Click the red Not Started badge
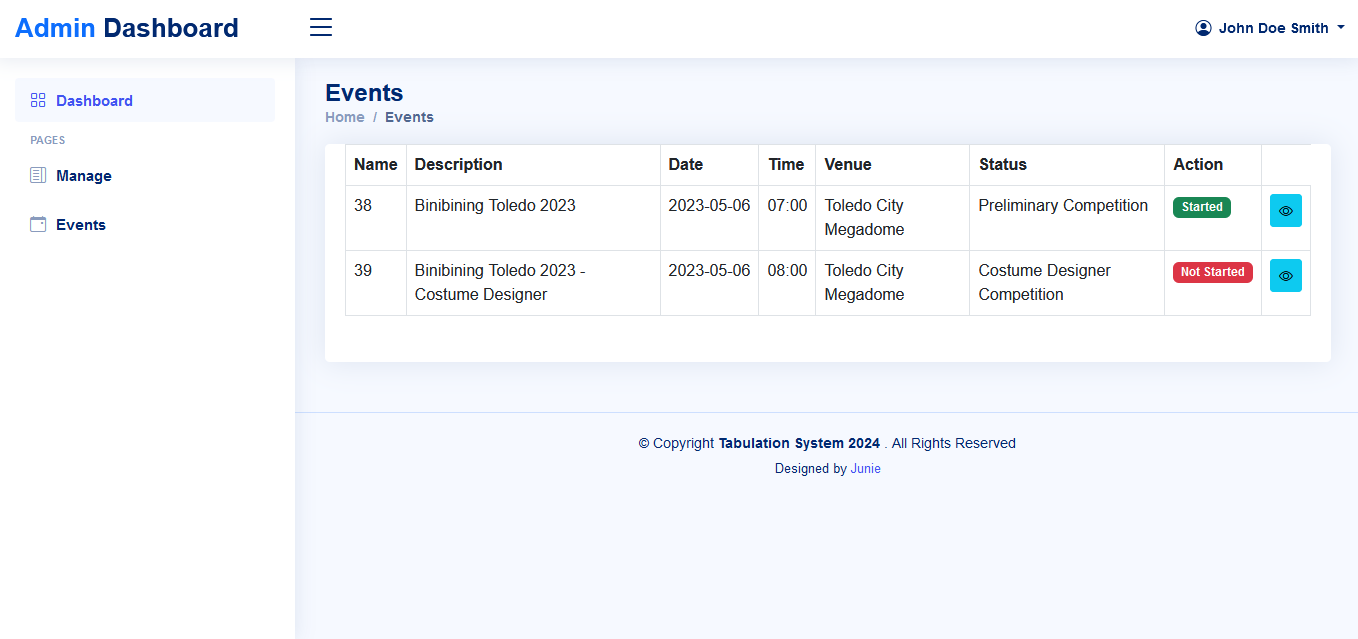 pos(1212,272)
